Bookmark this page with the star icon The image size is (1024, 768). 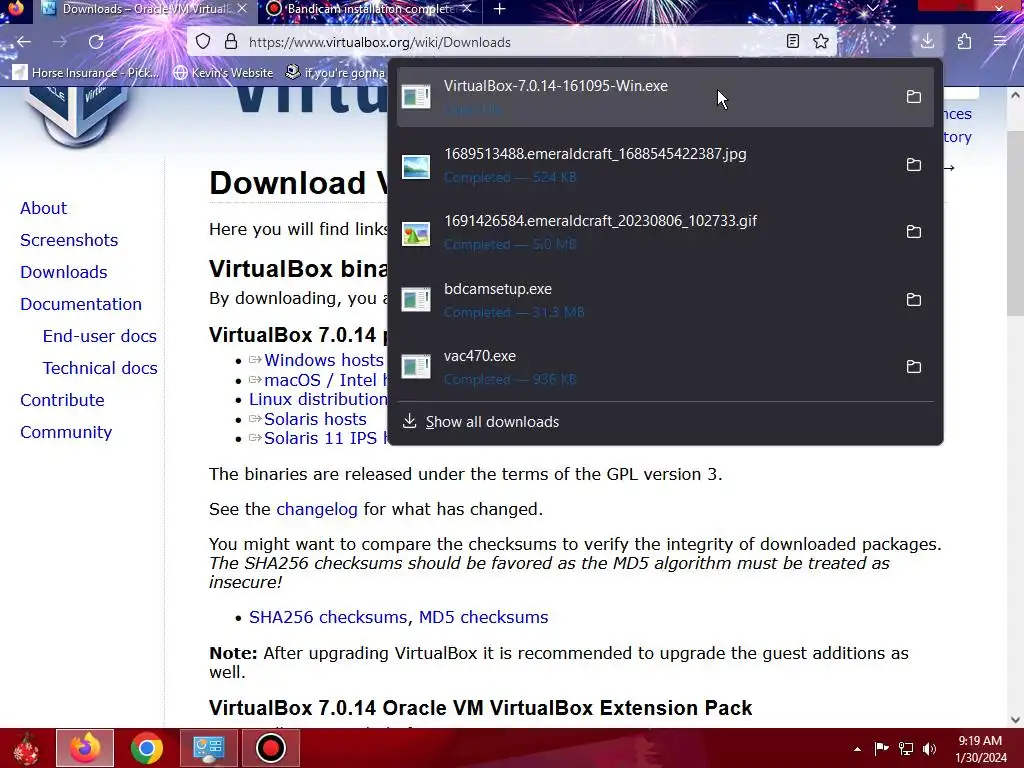[x=821, y=42]
